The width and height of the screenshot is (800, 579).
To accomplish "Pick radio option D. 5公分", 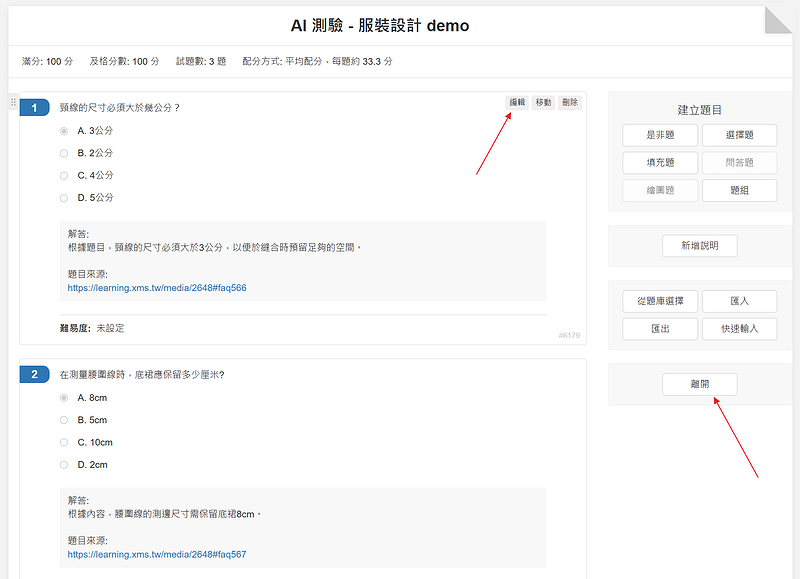I will 64,197.
